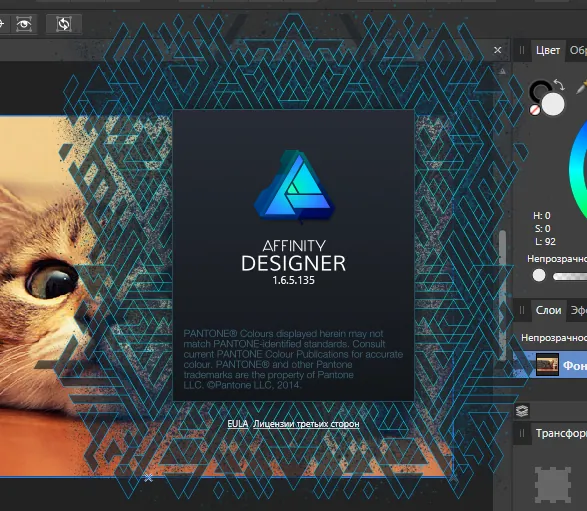Click the PANTONE colours disclaimer text
The image size is (587, 511).
click(293, 359)
